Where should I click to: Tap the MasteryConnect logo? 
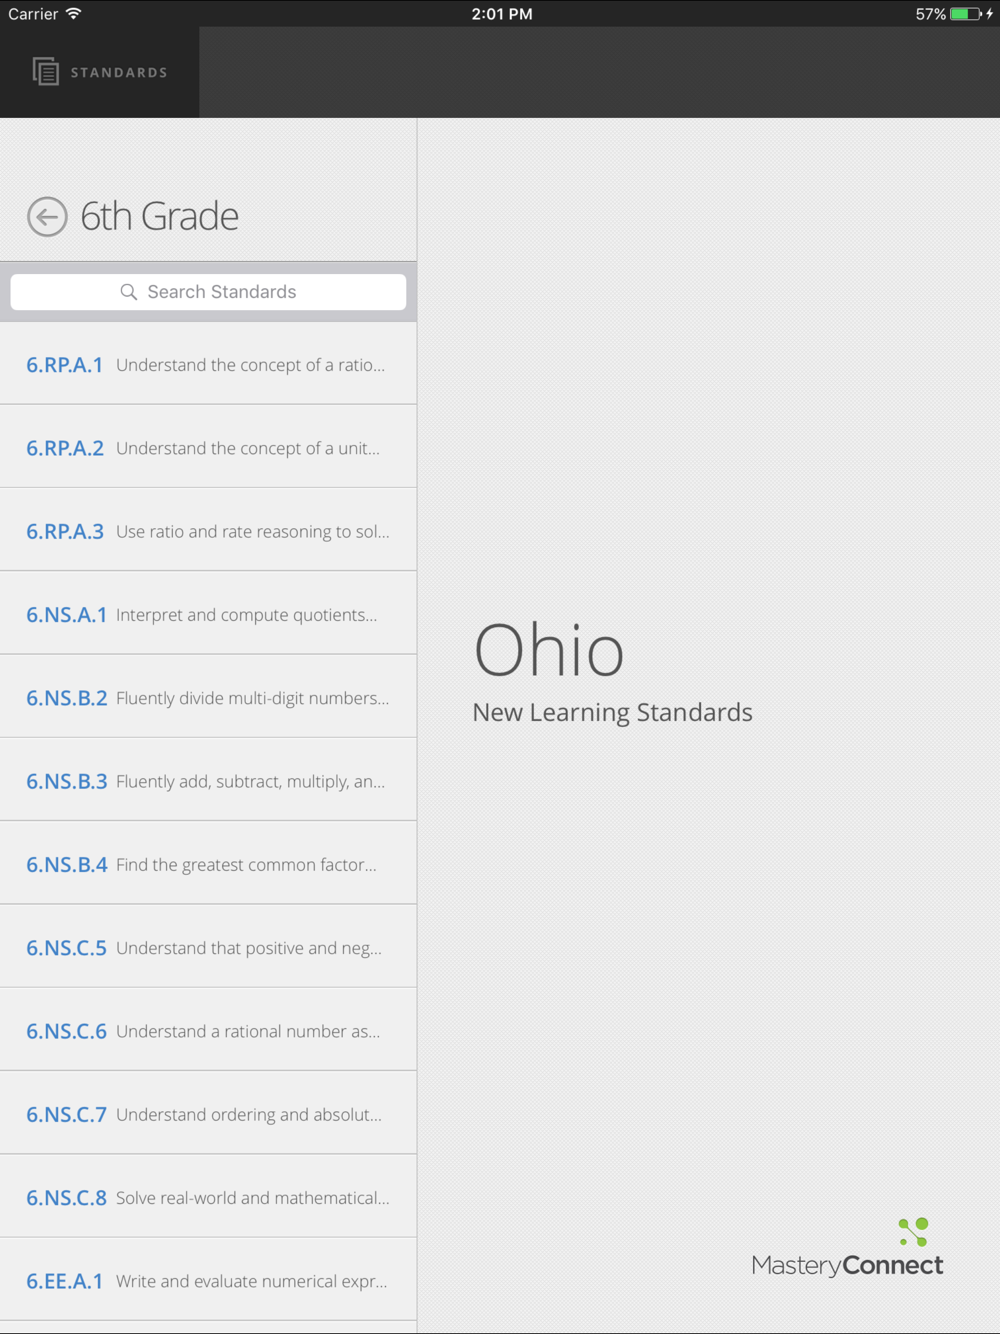[847, 1250]
